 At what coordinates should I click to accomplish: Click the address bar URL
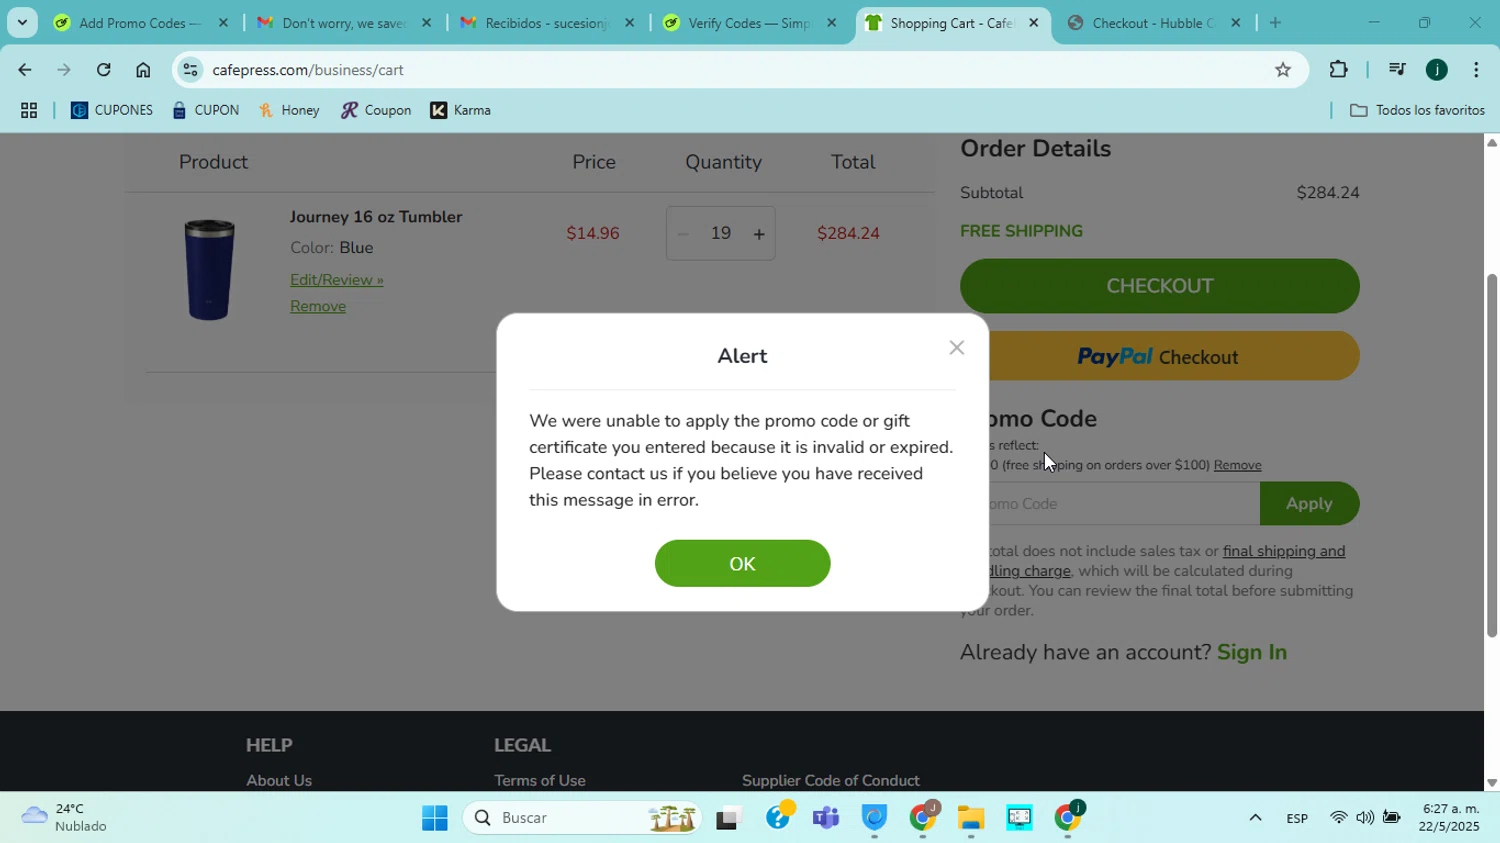coord(308,70)
